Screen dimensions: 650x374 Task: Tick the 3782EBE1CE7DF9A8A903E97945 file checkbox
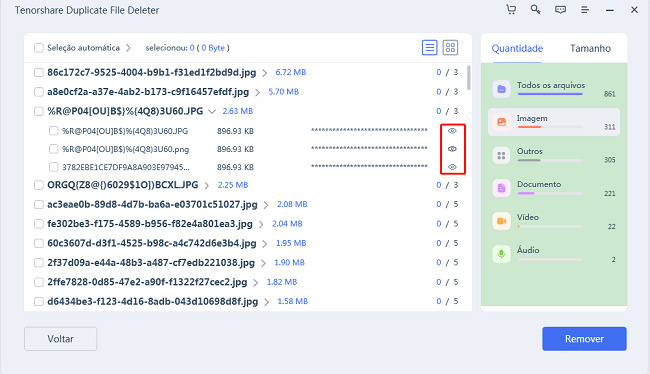(x=53, y=167)
